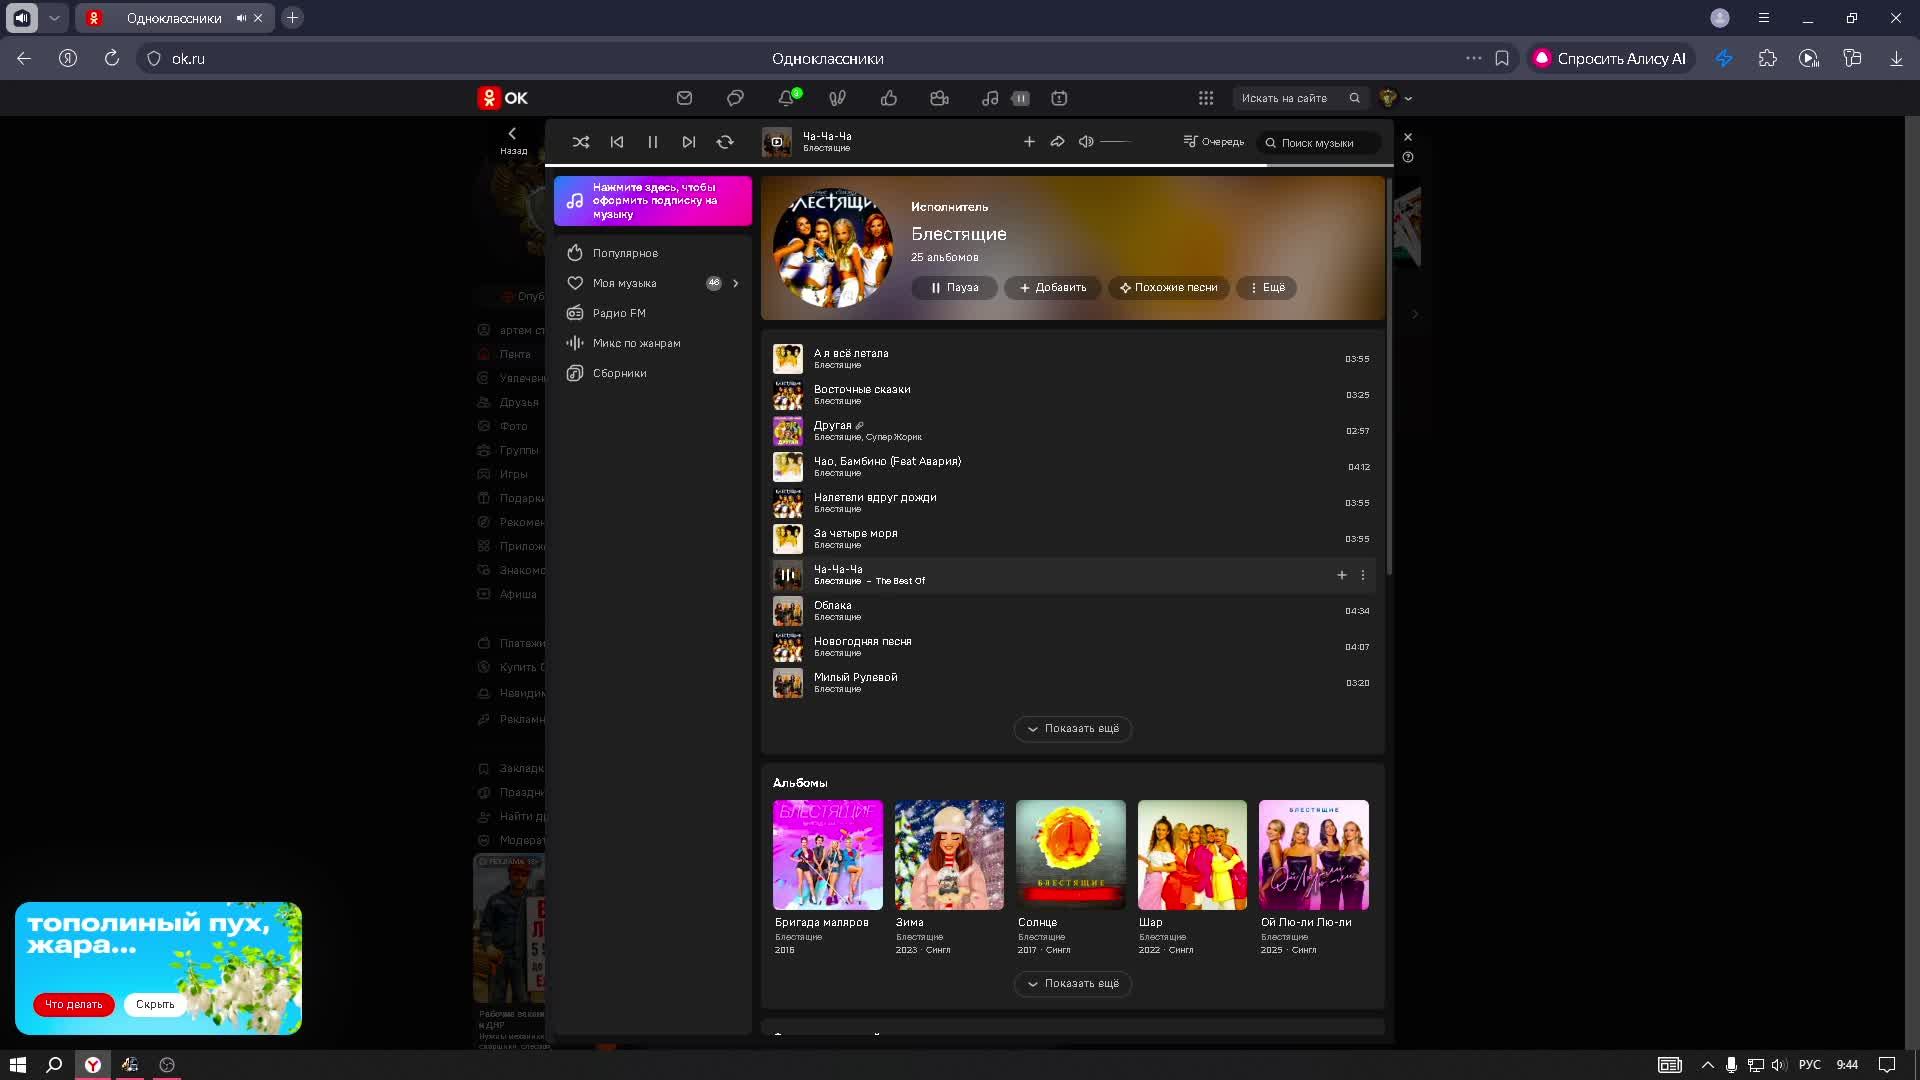Open profile menu dropdown arrow
The width and height of the screenshot is (1920, 1080).
(x=1408, y=98)
